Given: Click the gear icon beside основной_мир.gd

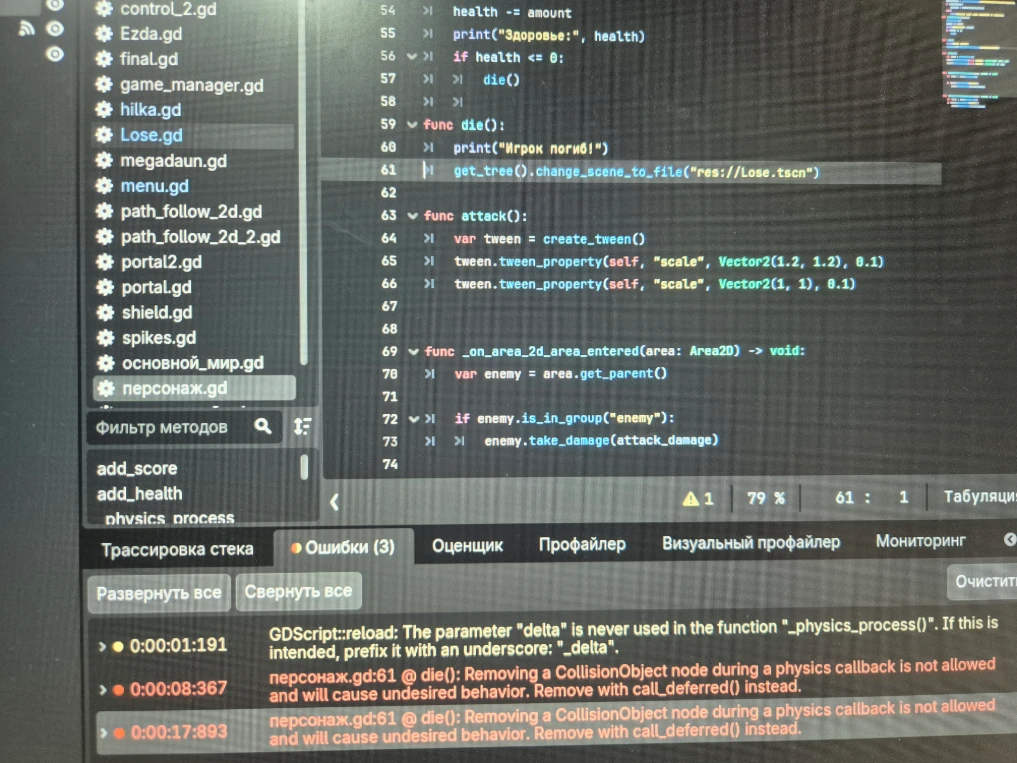Looking at the screenshot, I should click(x=105, y=363).
